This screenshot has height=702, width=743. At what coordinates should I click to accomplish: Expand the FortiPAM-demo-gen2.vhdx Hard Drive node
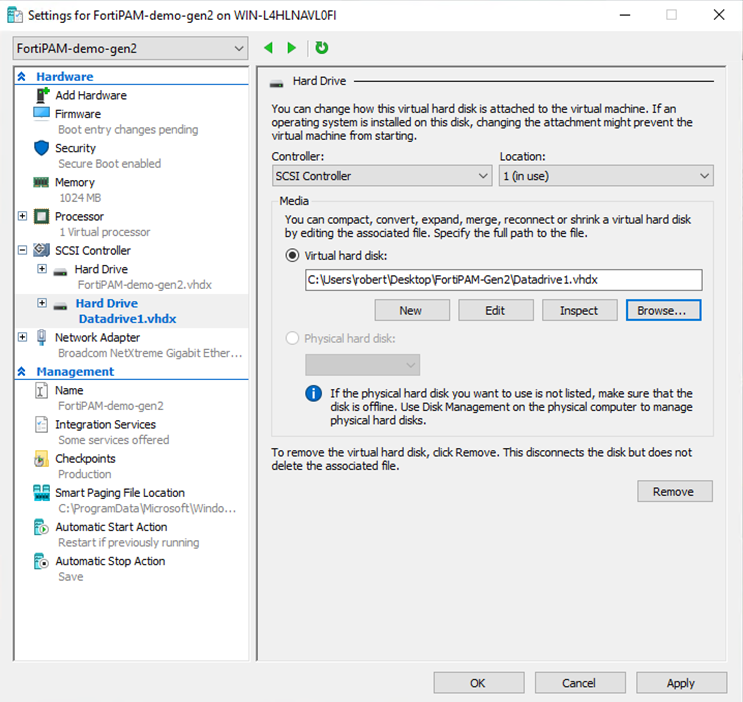coord(42,269)
